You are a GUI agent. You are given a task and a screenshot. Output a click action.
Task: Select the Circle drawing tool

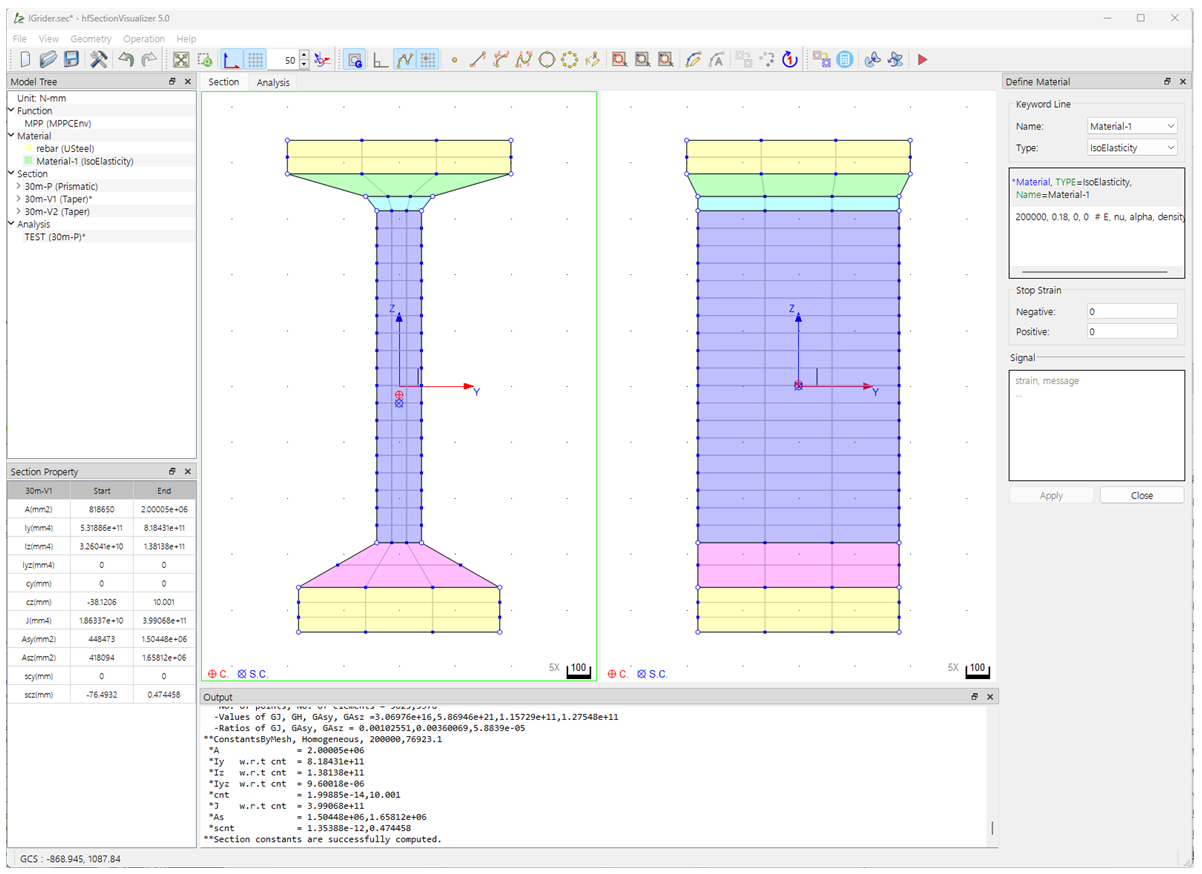tap(547, 60)
